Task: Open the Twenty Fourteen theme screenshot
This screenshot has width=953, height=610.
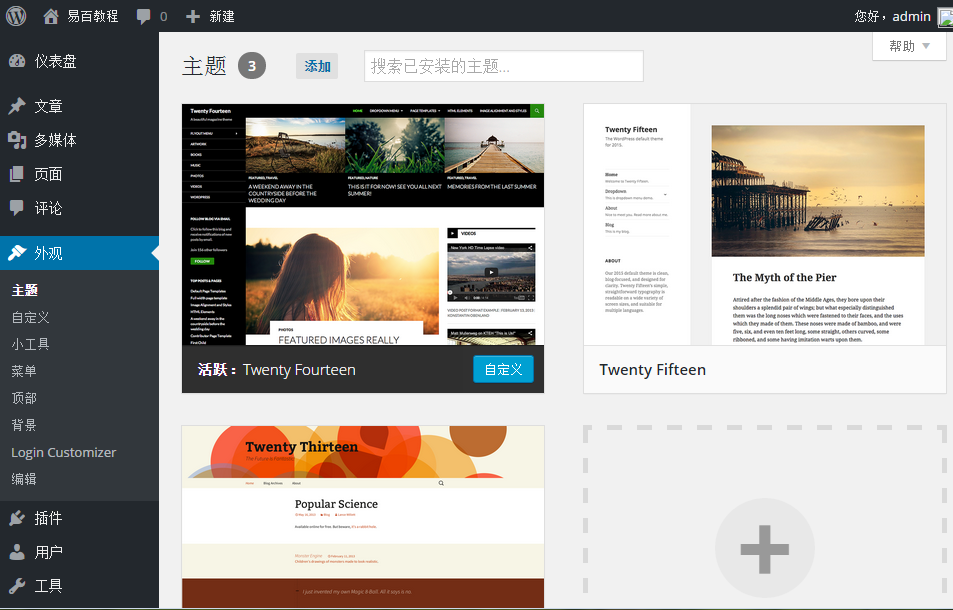Action: click(363, 224)
